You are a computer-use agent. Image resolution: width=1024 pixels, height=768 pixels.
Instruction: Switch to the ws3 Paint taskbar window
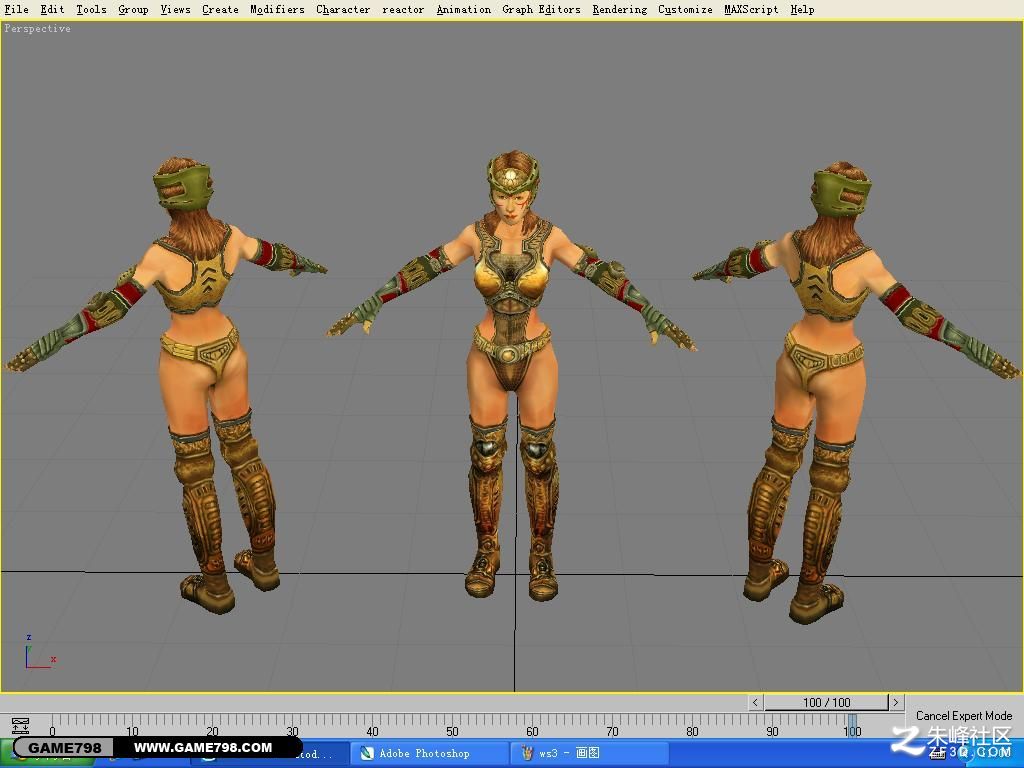[590, 754]
